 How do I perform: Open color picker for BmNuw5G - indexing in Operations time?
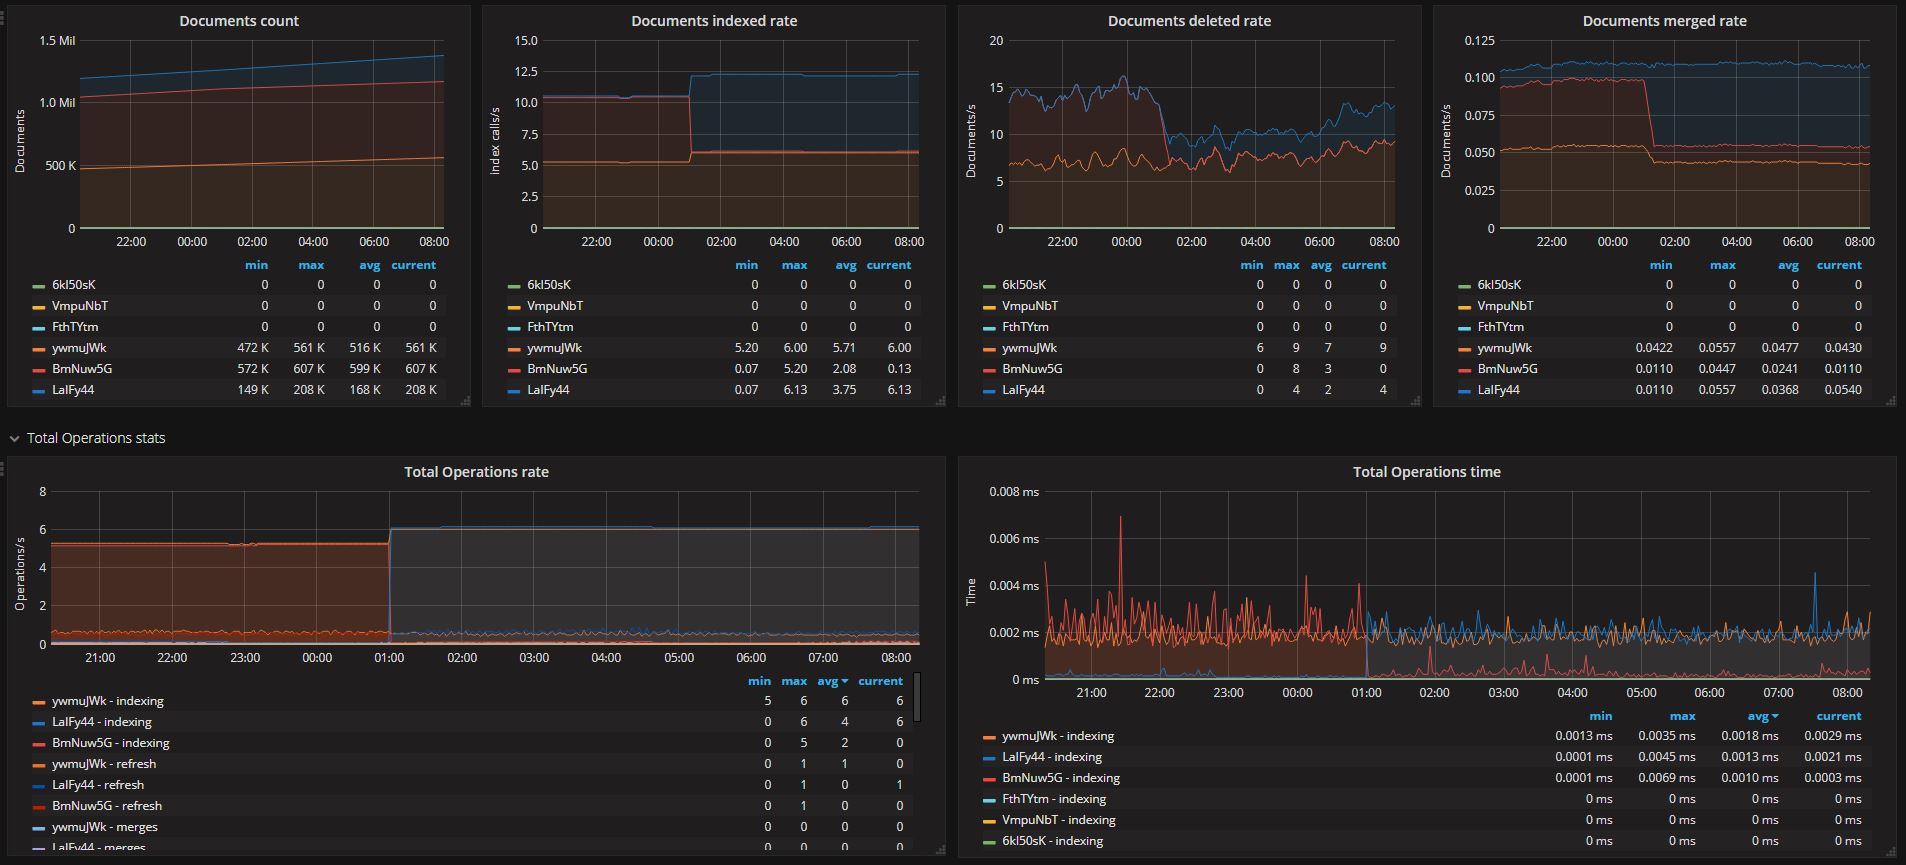tap(989, 780)
